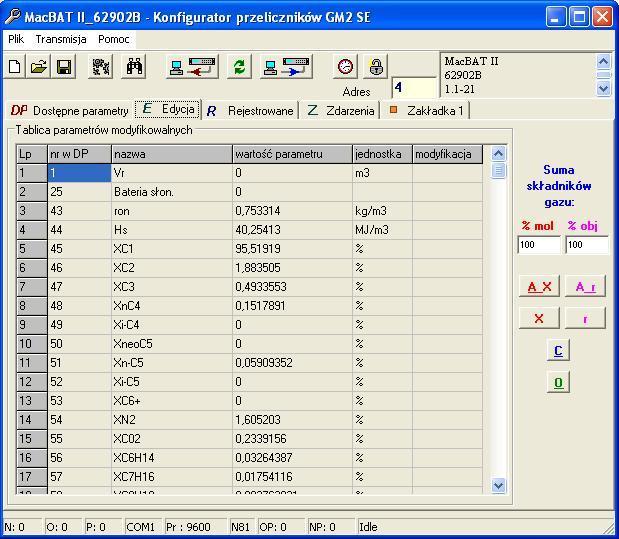Click the binoculars search icon
619x539 pixels.
point(134,66)
